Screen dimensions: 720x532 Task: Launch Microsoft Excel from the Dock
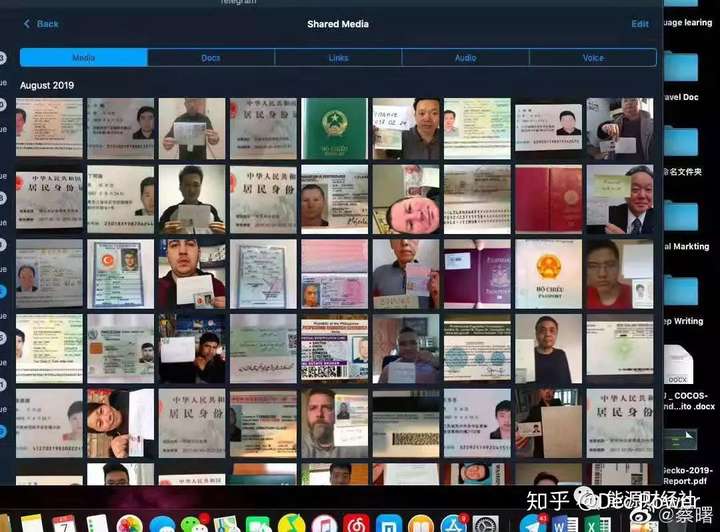tap(597, 524)
